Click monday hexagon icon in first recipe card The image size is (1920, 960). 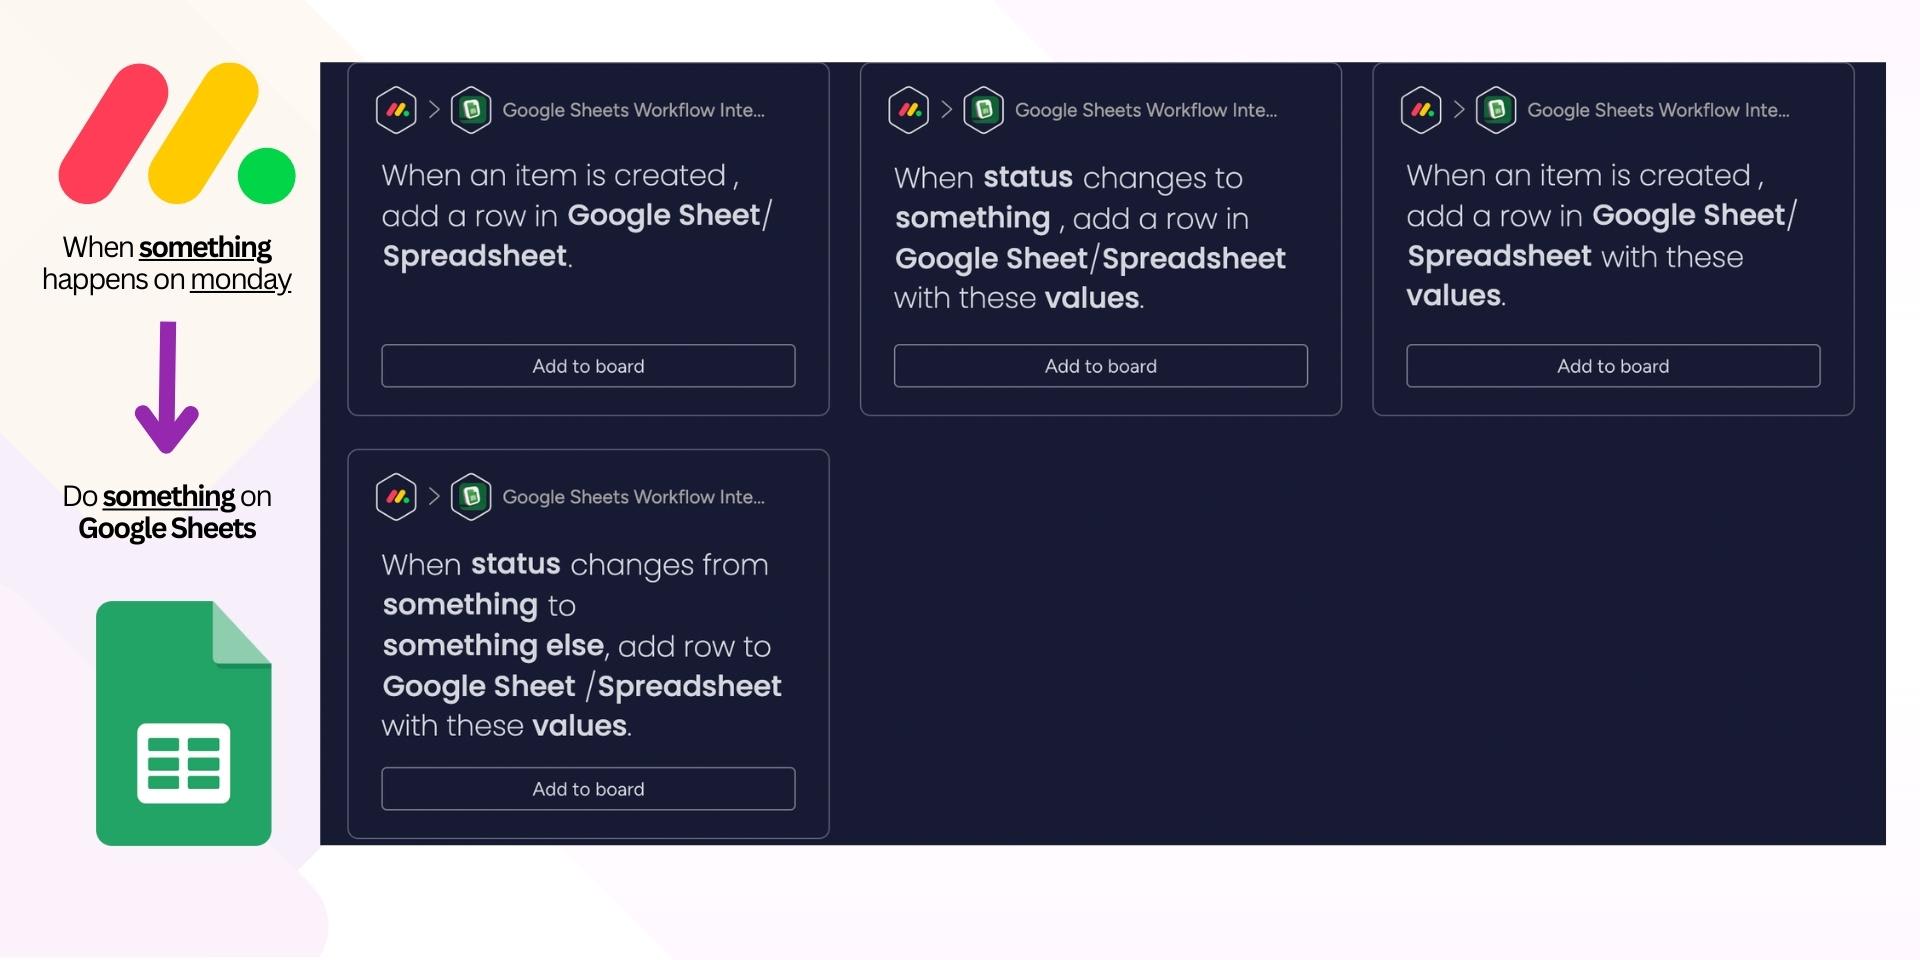pyautogui.click(x=396, y=110)
